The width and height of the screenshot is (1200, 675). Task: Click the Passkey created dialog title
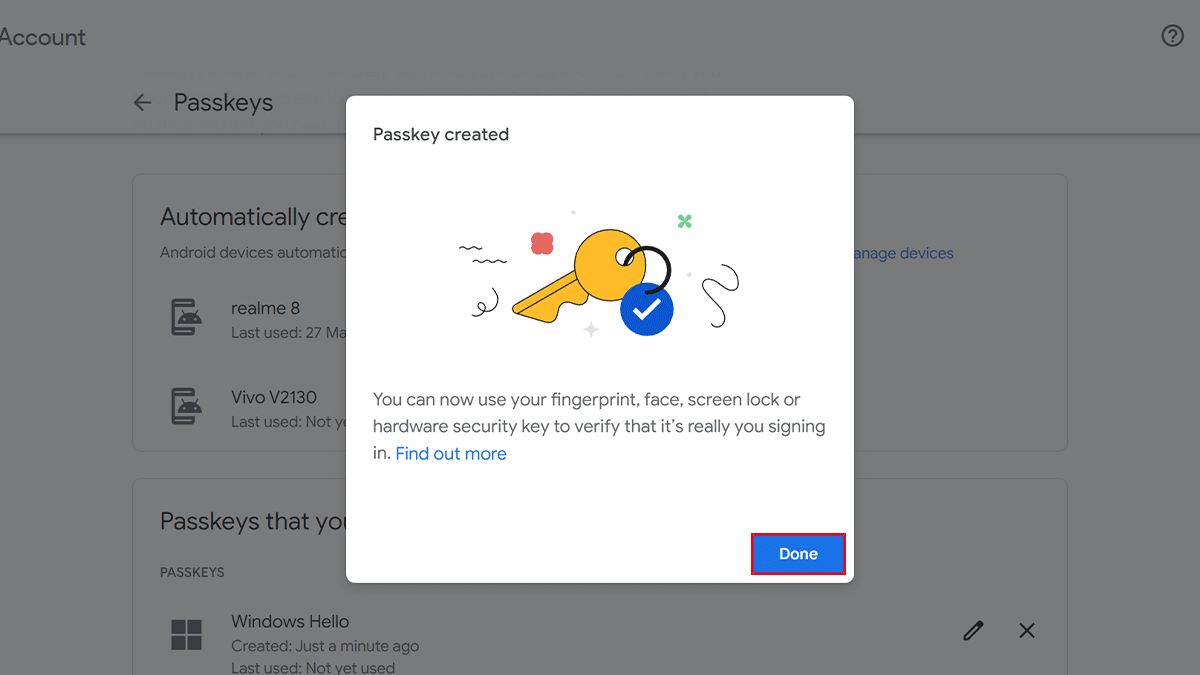click(441, 134)
